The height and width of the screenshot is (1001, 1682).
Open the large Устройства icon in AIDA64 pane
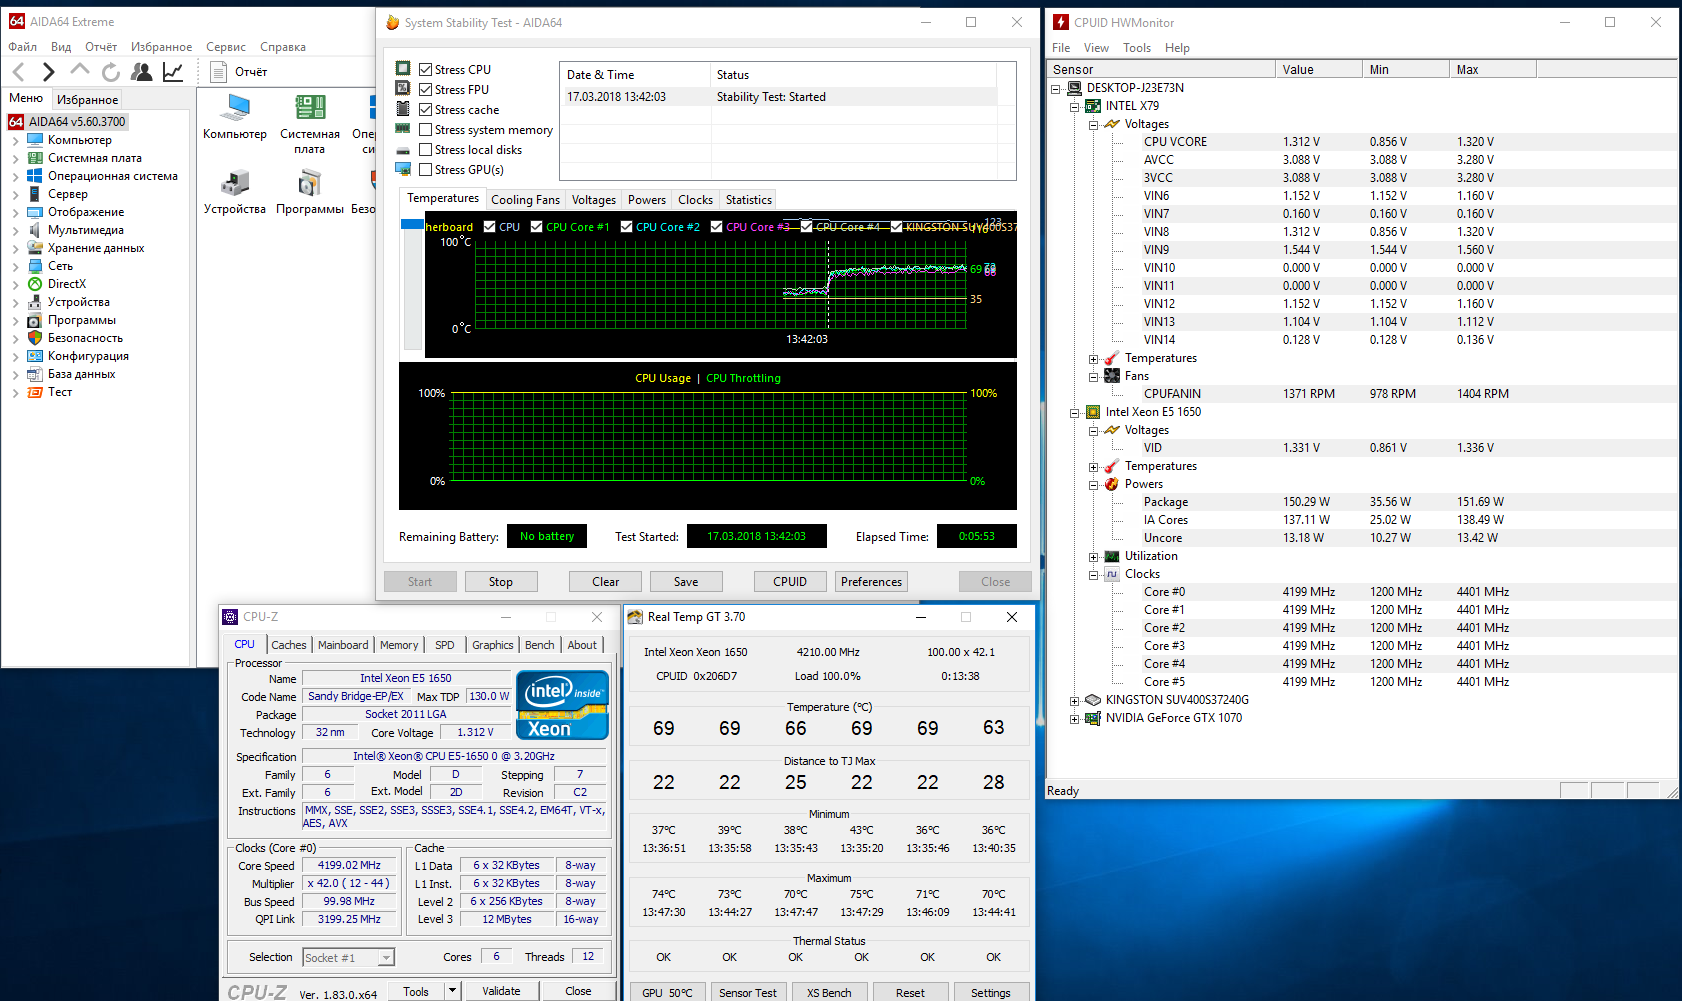click(x=235, y=183)
